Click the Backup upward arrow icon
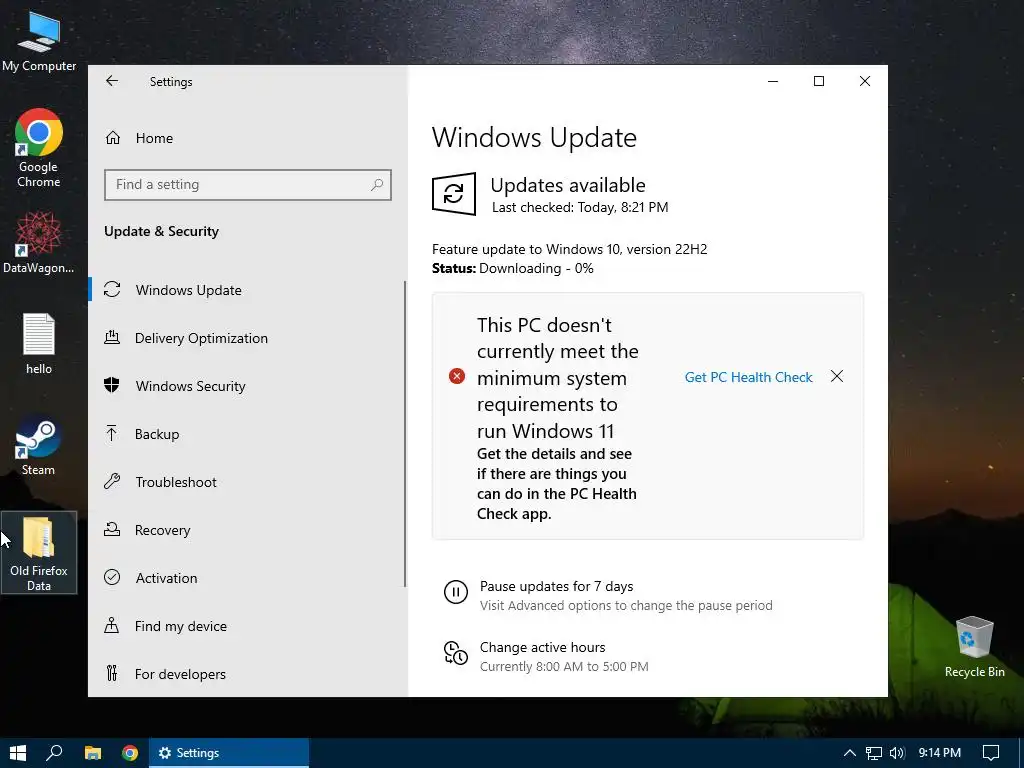This screenshot has width=1024, height=768. click(112, 433)
